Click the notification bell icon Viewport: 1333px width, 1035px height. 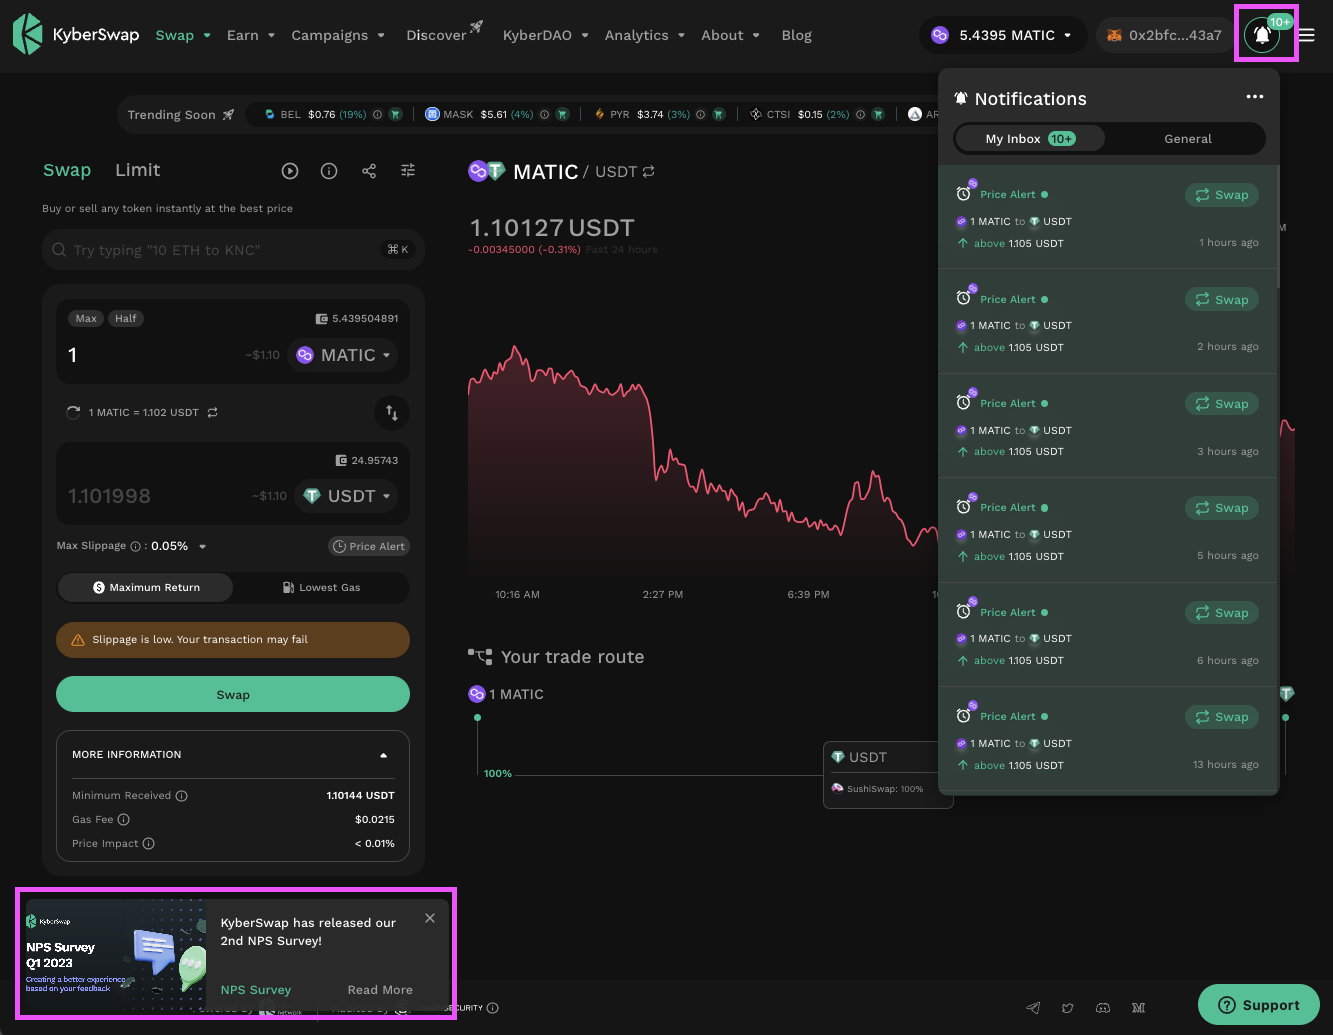(1263, 35)
